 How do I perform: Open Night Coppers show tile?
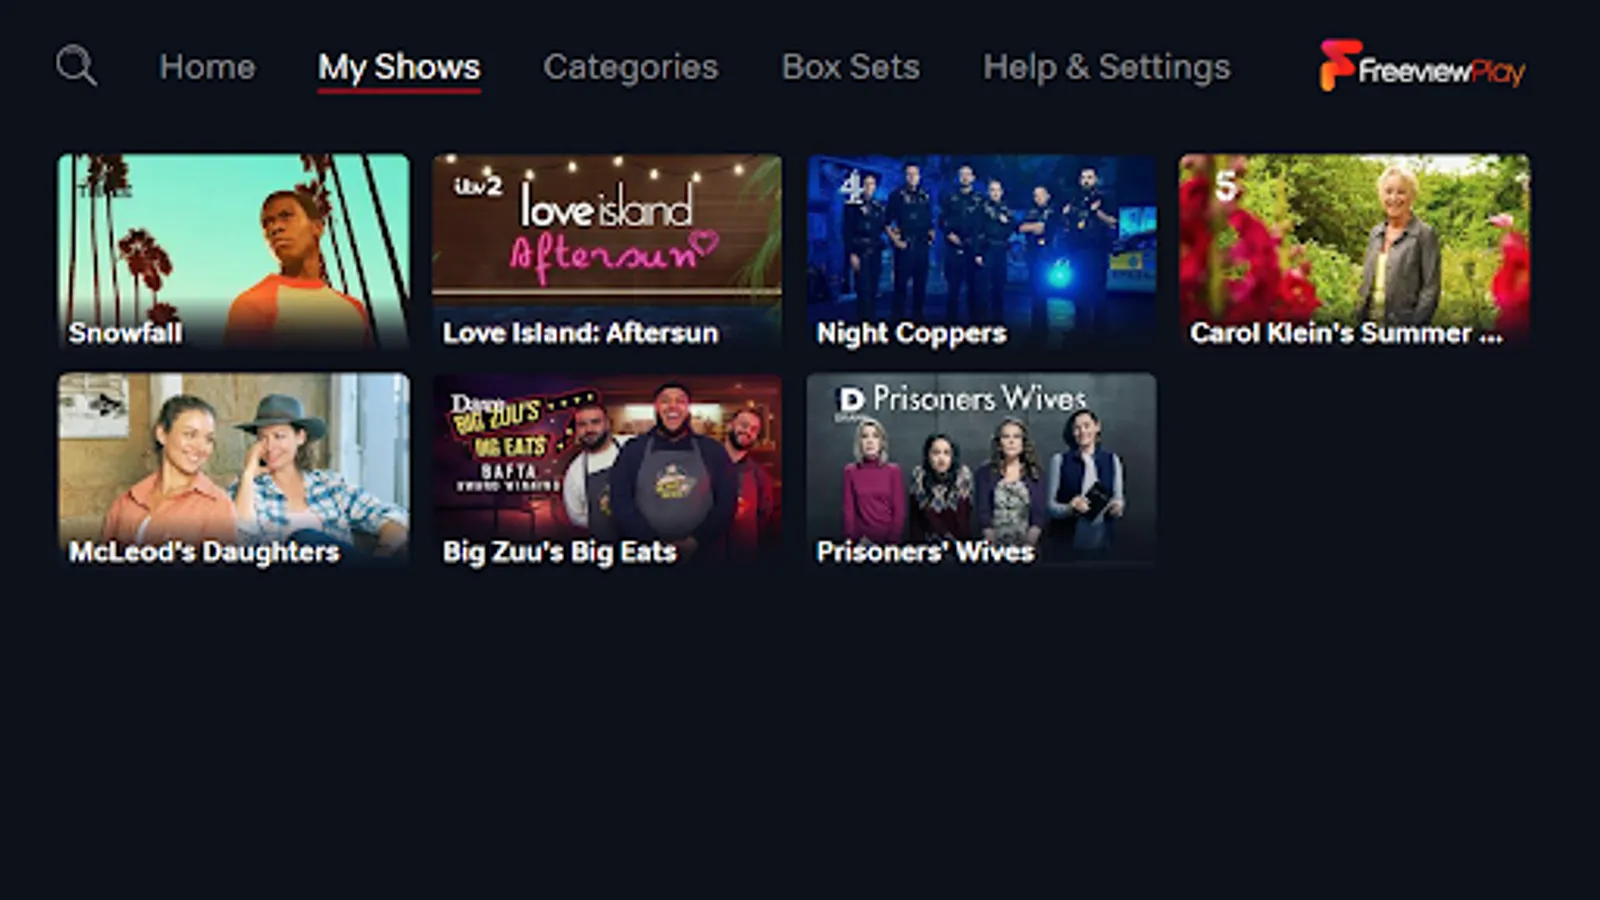[981, 251]
